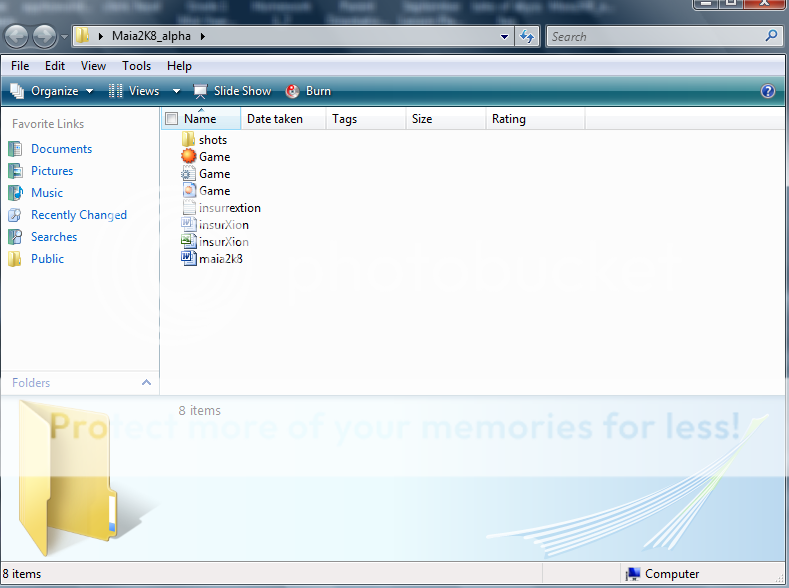Viewport: 789px width, 588px height.
Task: Click the Refresh button beside address bar
Action: coord(527,37)
